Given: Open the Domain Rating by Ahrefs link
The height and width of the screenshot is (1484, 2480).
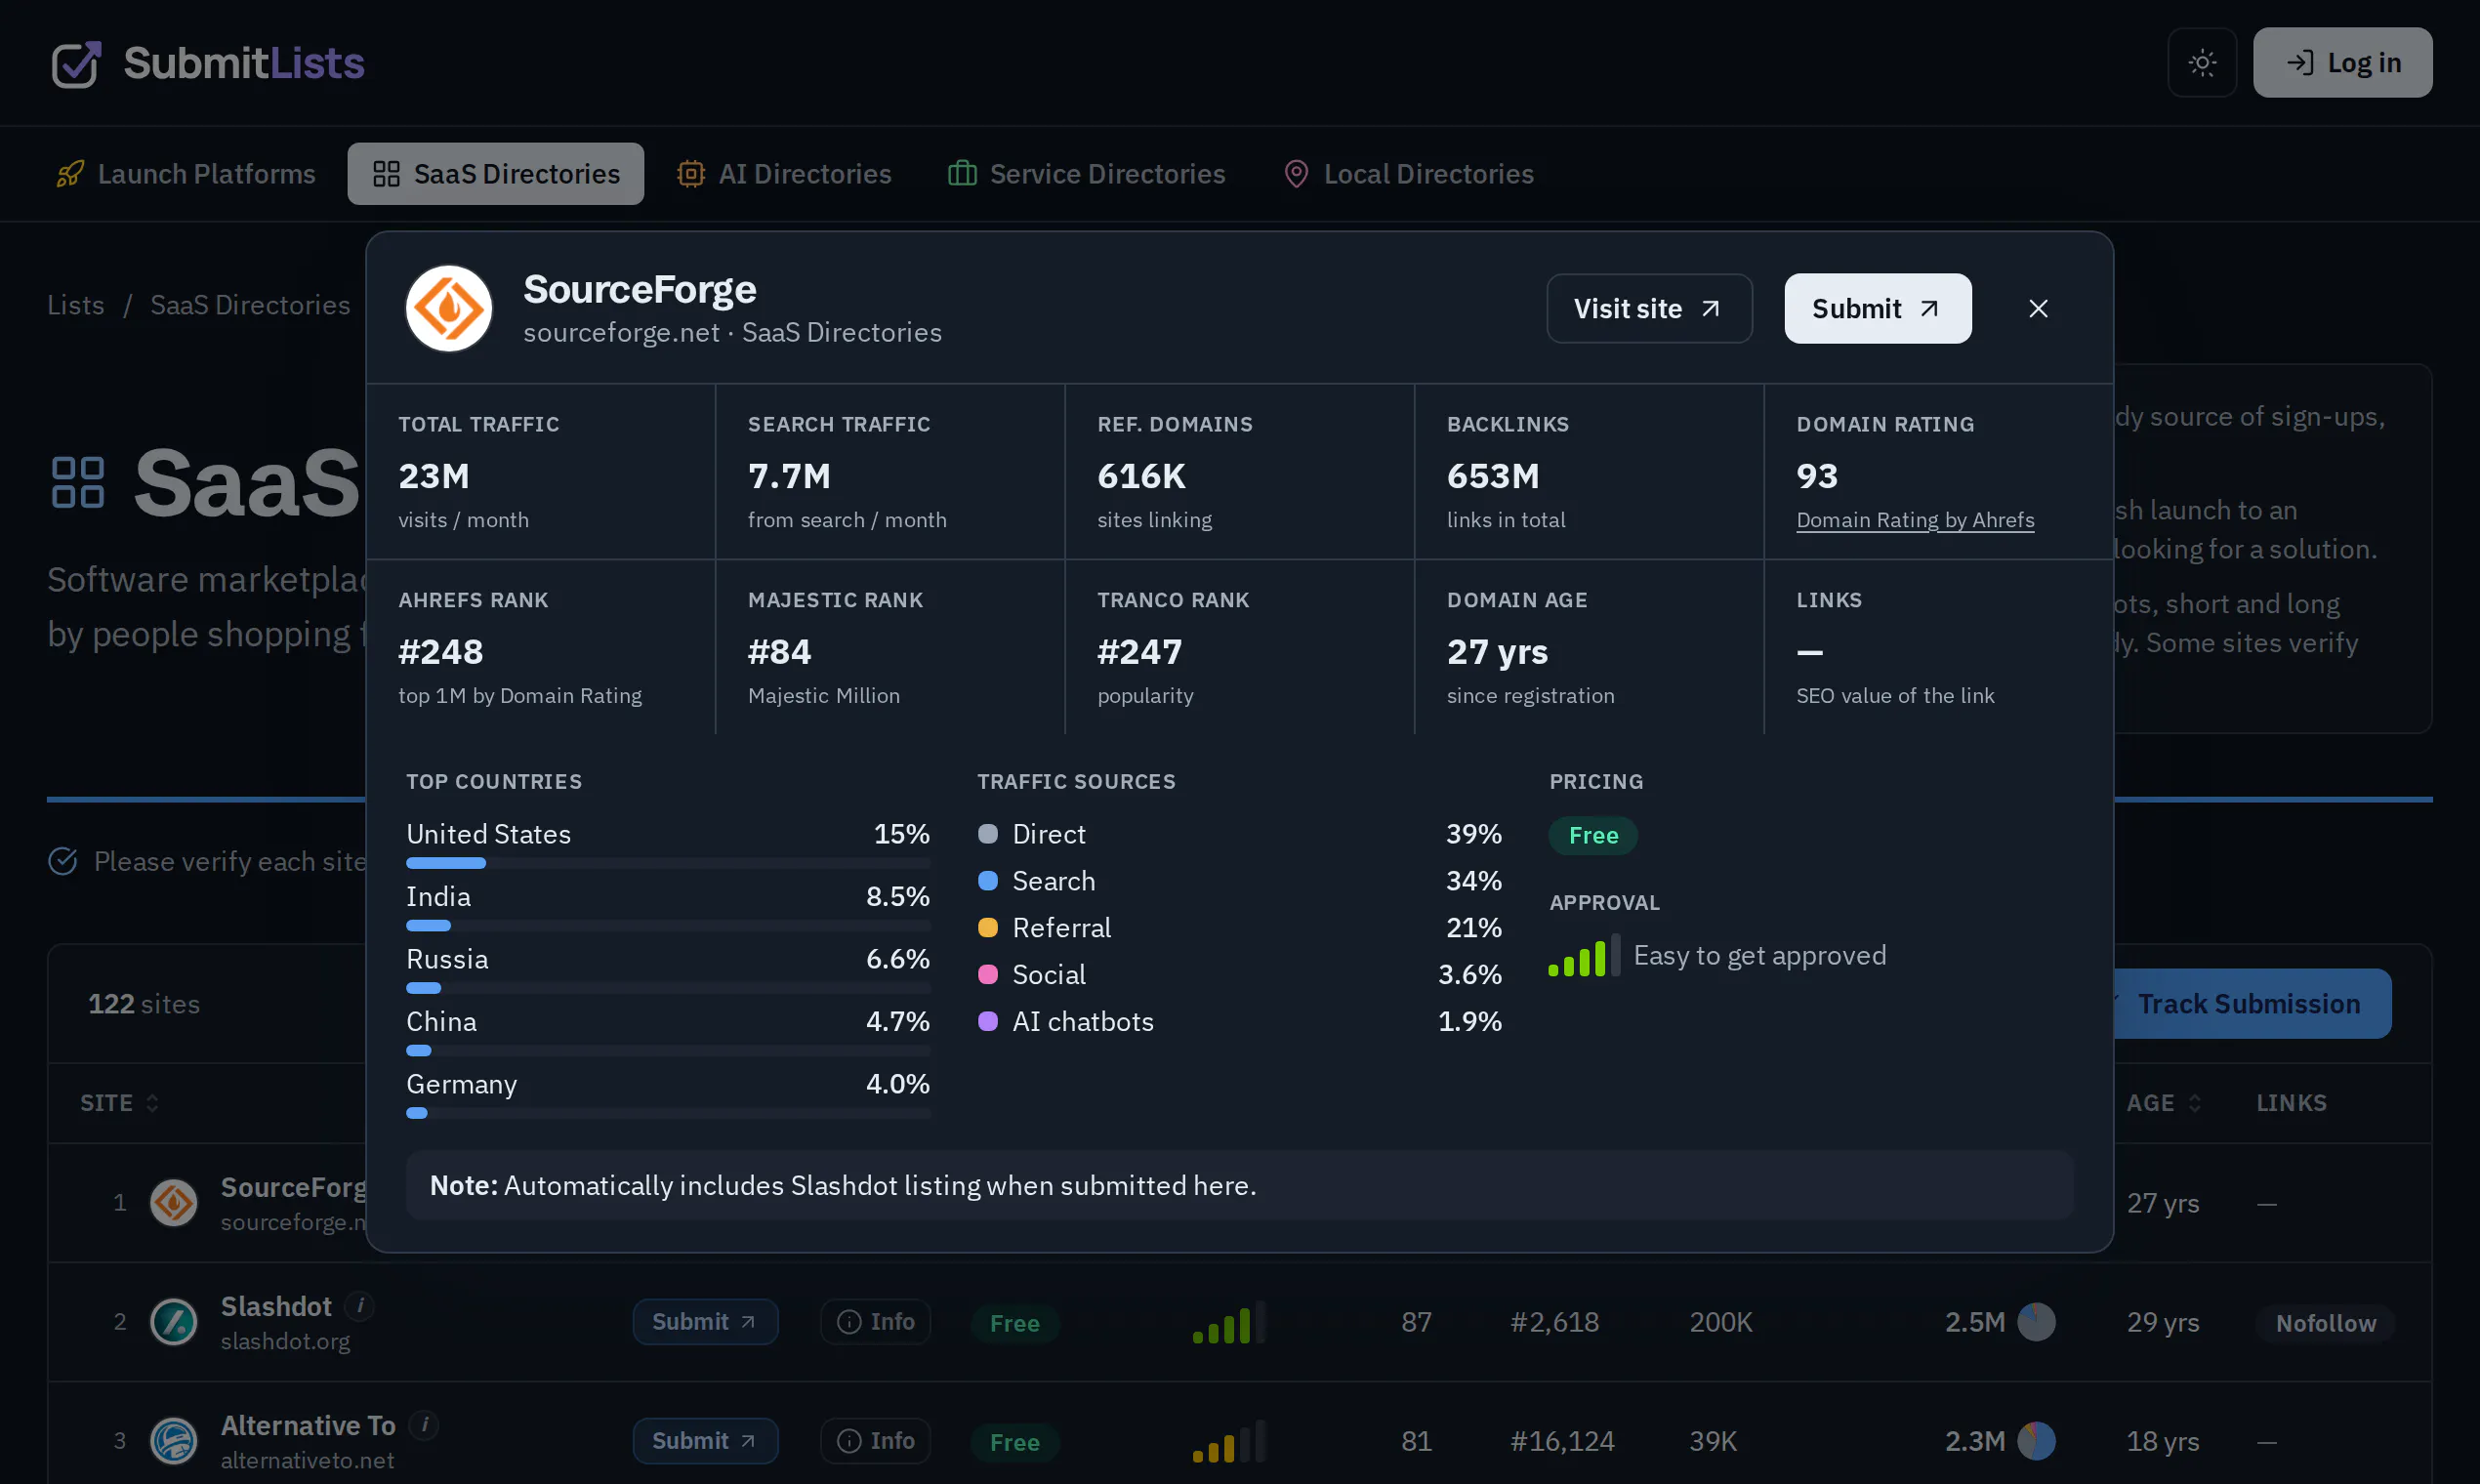Looking at the screenshot, I should (x=1914, y=520).
